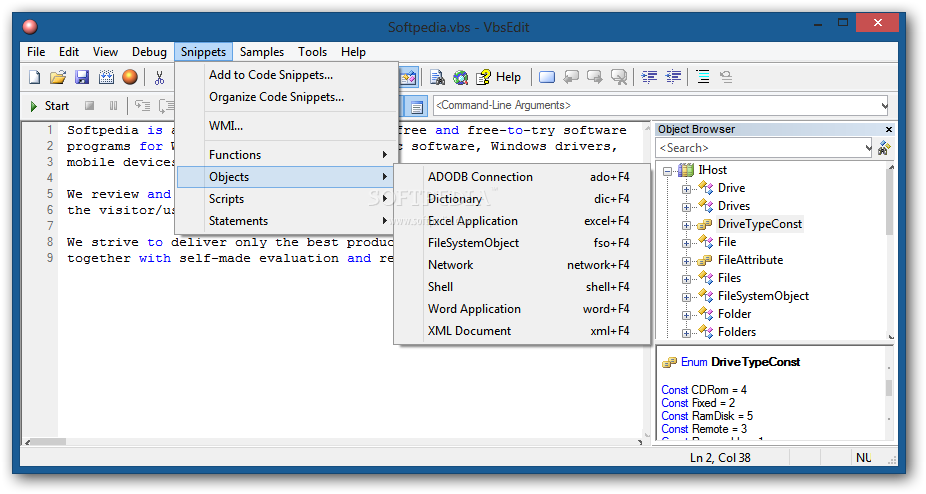This screenshot has width=926, height=494.
Task: Open the Command-Line Arguments dropdown
Action: pyautogui.click(x=884, y=106)
